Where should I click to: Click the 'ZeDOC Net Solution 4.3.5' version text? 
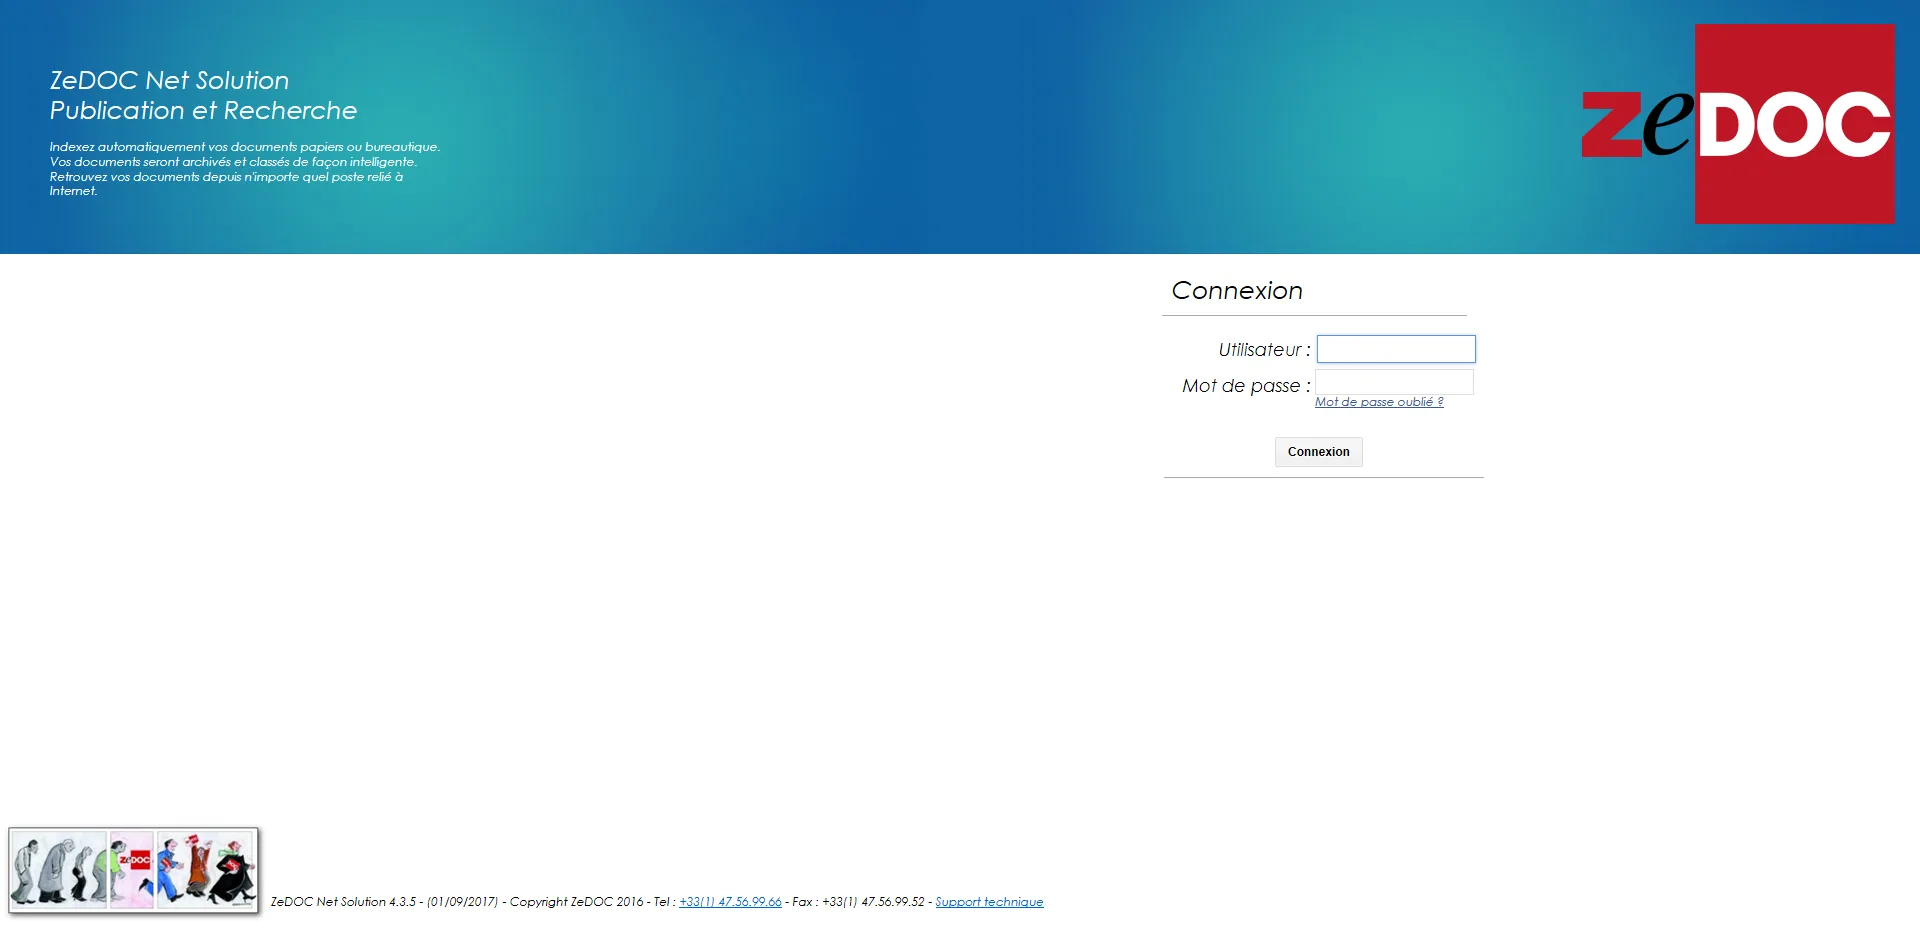(x=343, y=902)
